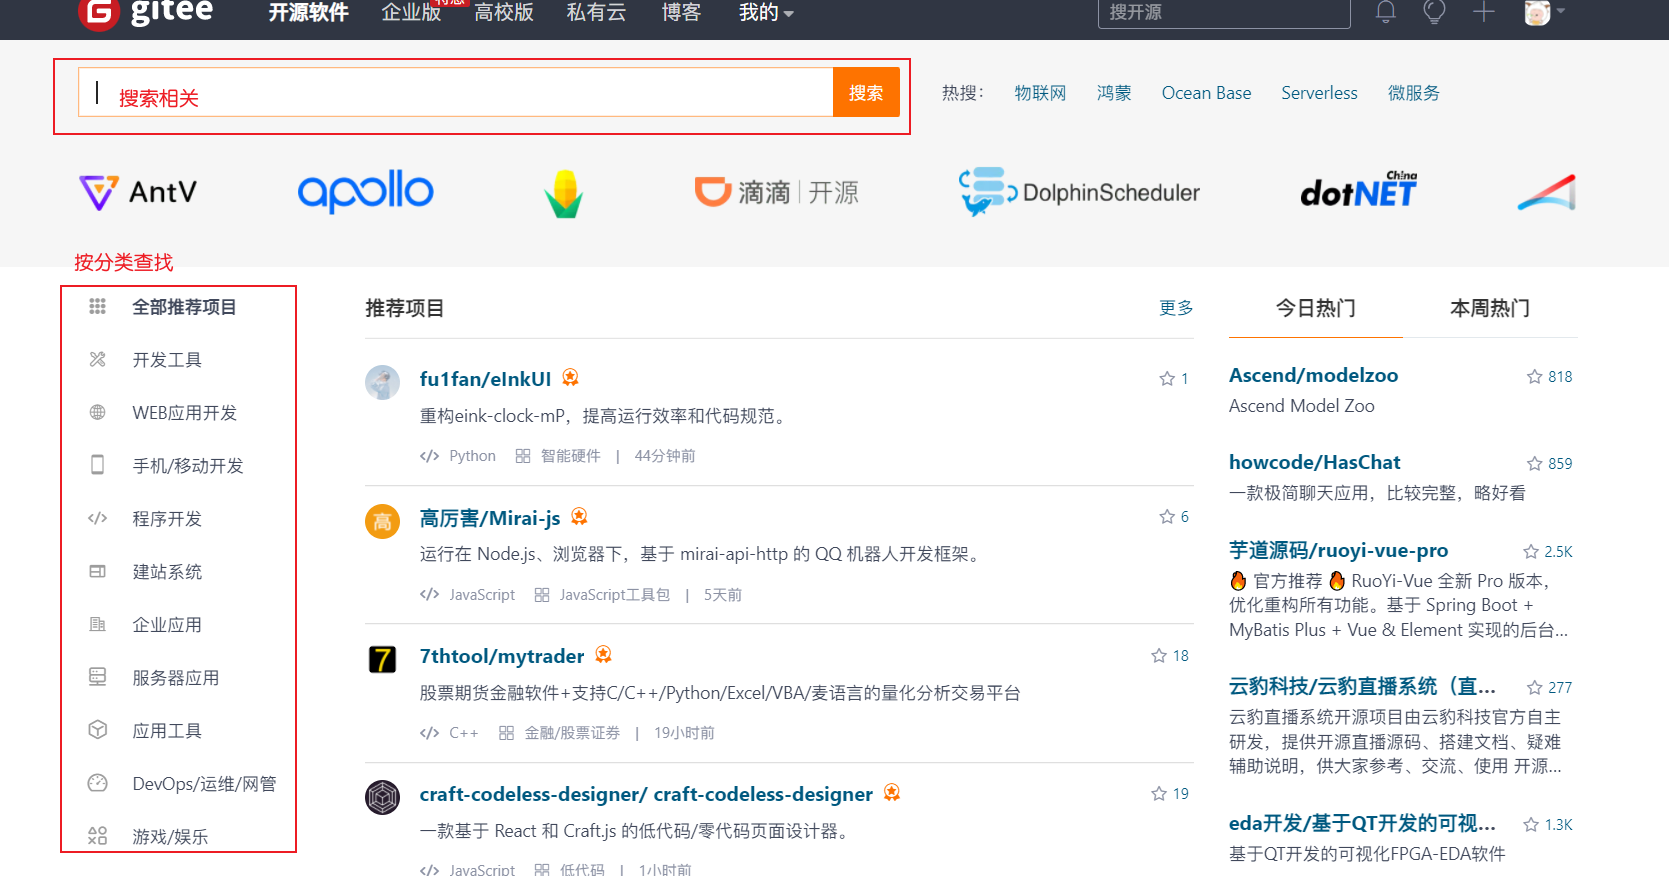
Task: Click the 7thtool avatar icon
Action: point(382,659)
